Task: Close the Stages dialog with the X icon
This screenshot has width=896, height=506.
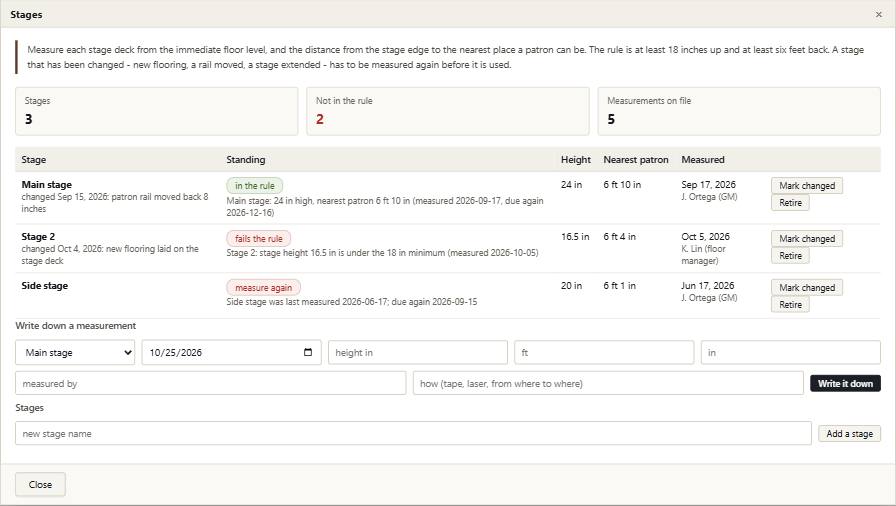Action: pyautogui.click(x=878, y=15)
